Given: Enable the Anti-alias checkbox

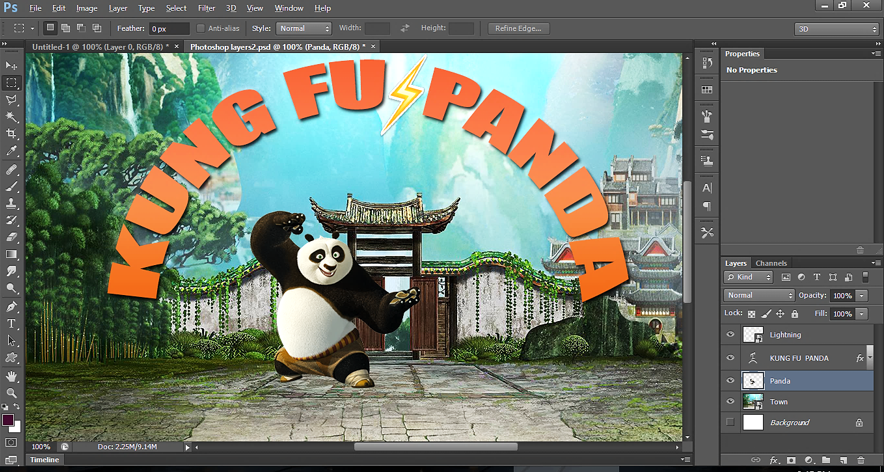Looking at the screenshot, I should pyautogui.click(x=201, y=28).
